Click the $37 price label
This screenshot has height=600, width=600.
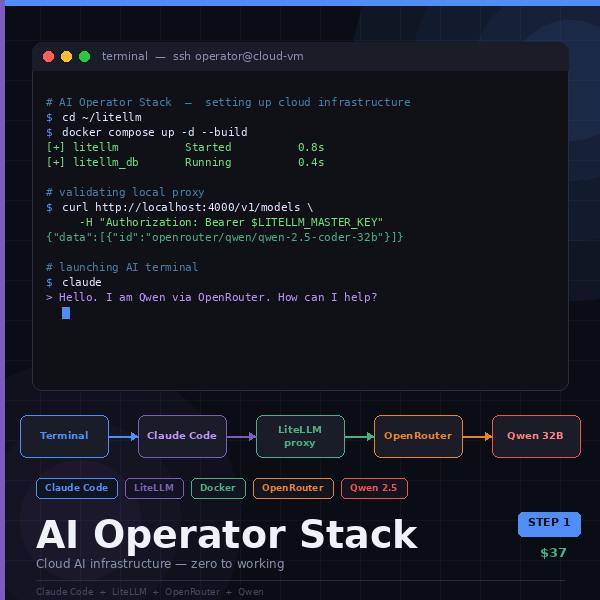click(553, 553)
